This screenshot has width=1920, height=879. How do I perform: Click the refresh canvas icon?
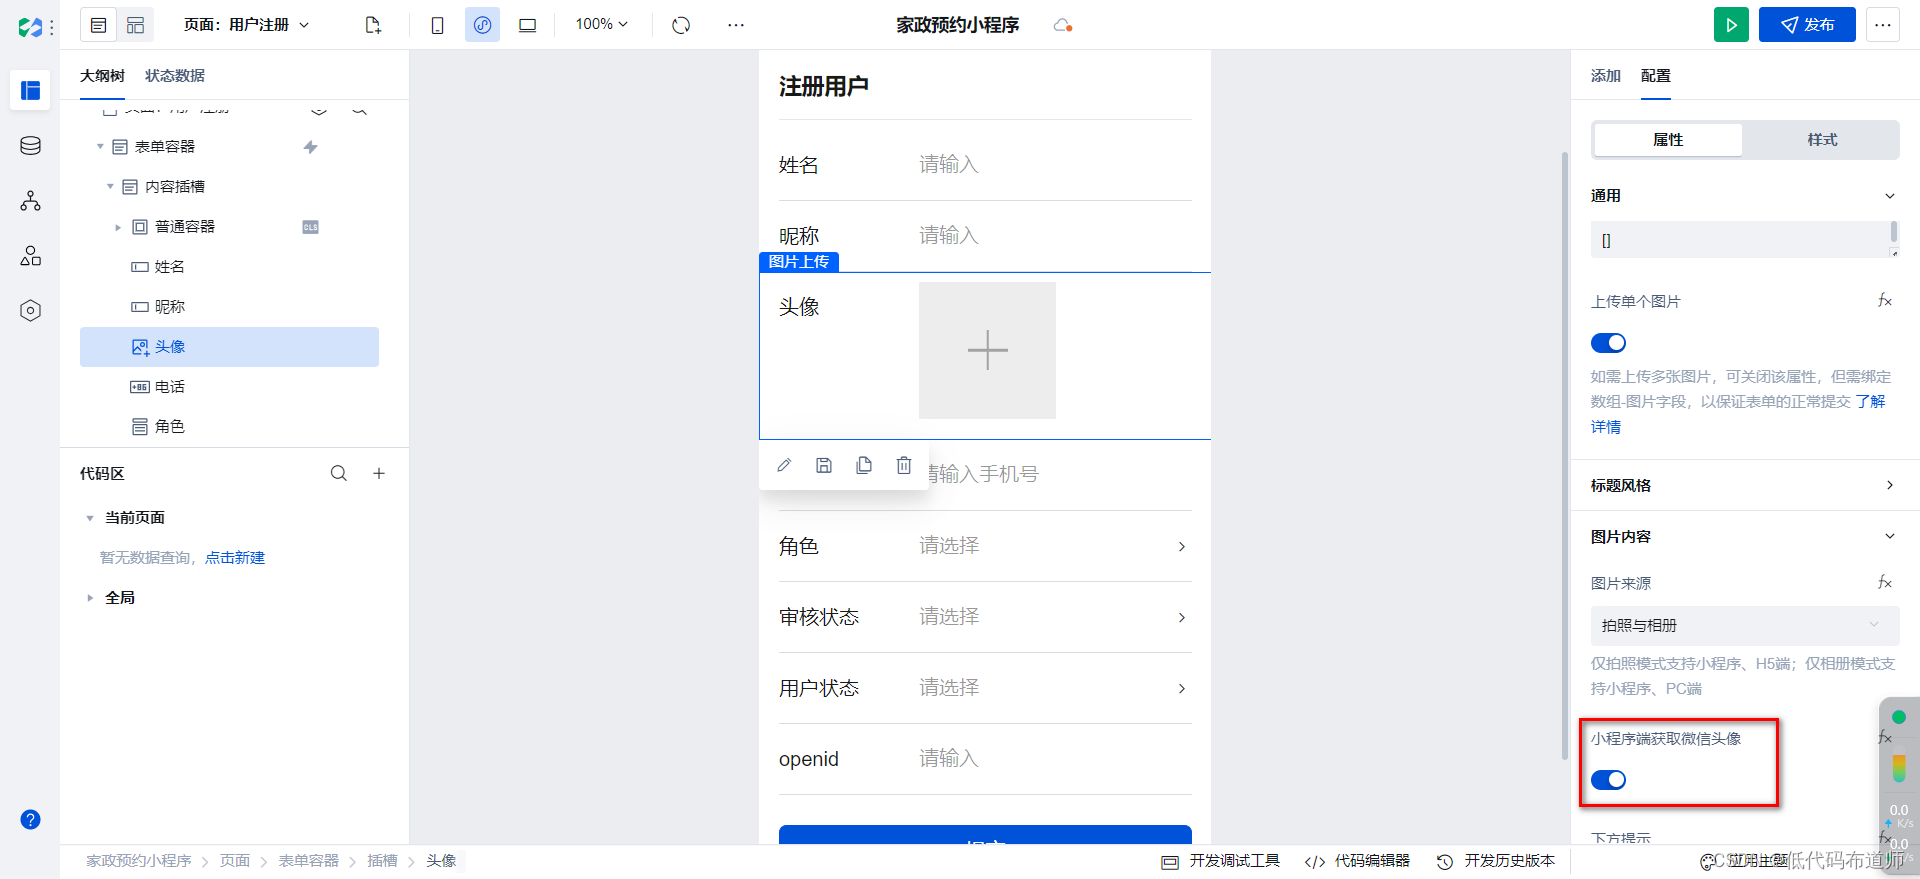coord(681,25)
